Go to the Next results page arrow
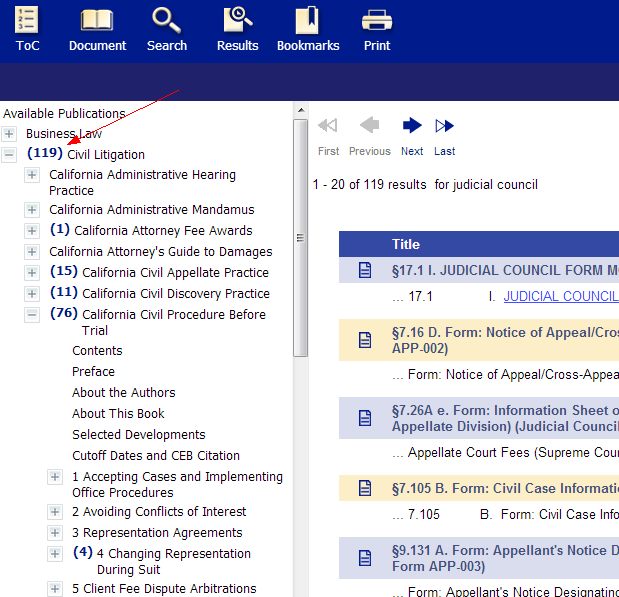This screenshot has height=597, width=619. coord(412,125)
